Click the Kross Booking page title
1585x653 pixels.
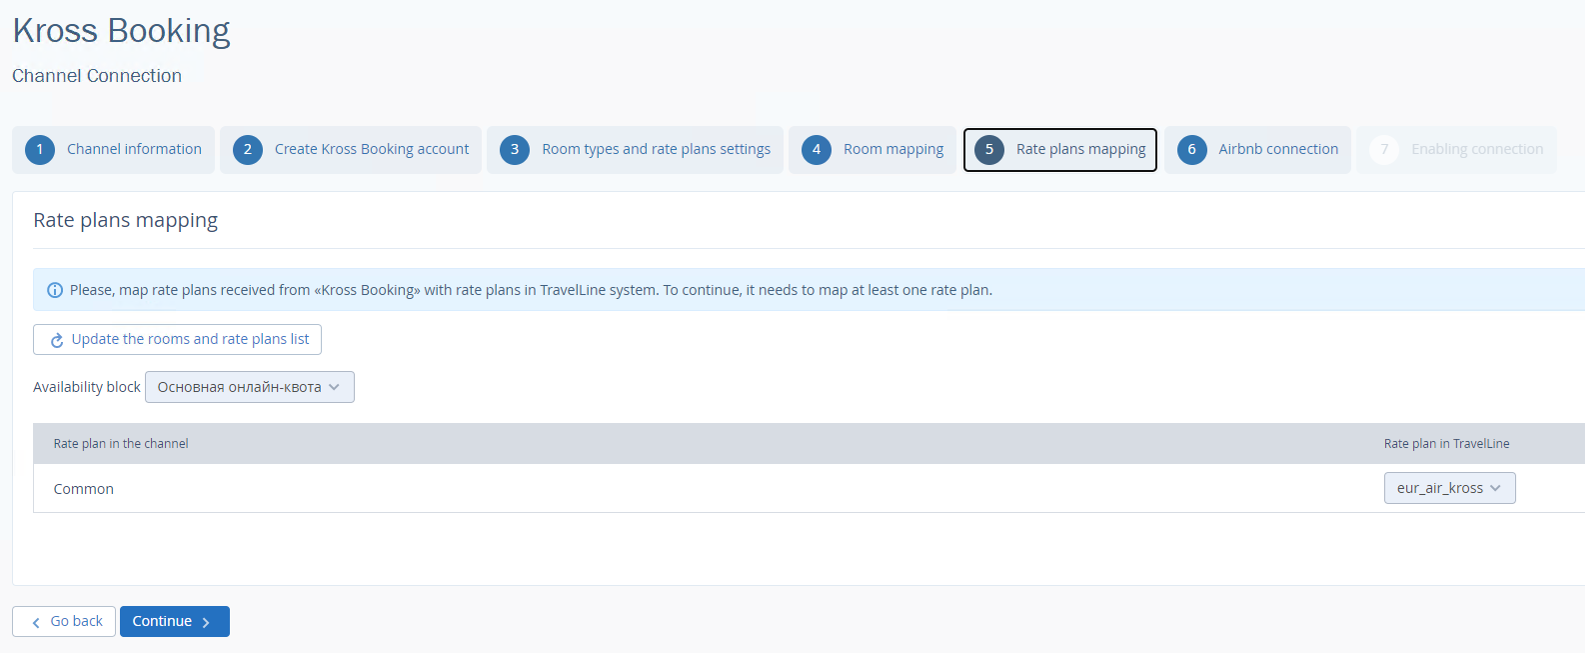(121, 31)
